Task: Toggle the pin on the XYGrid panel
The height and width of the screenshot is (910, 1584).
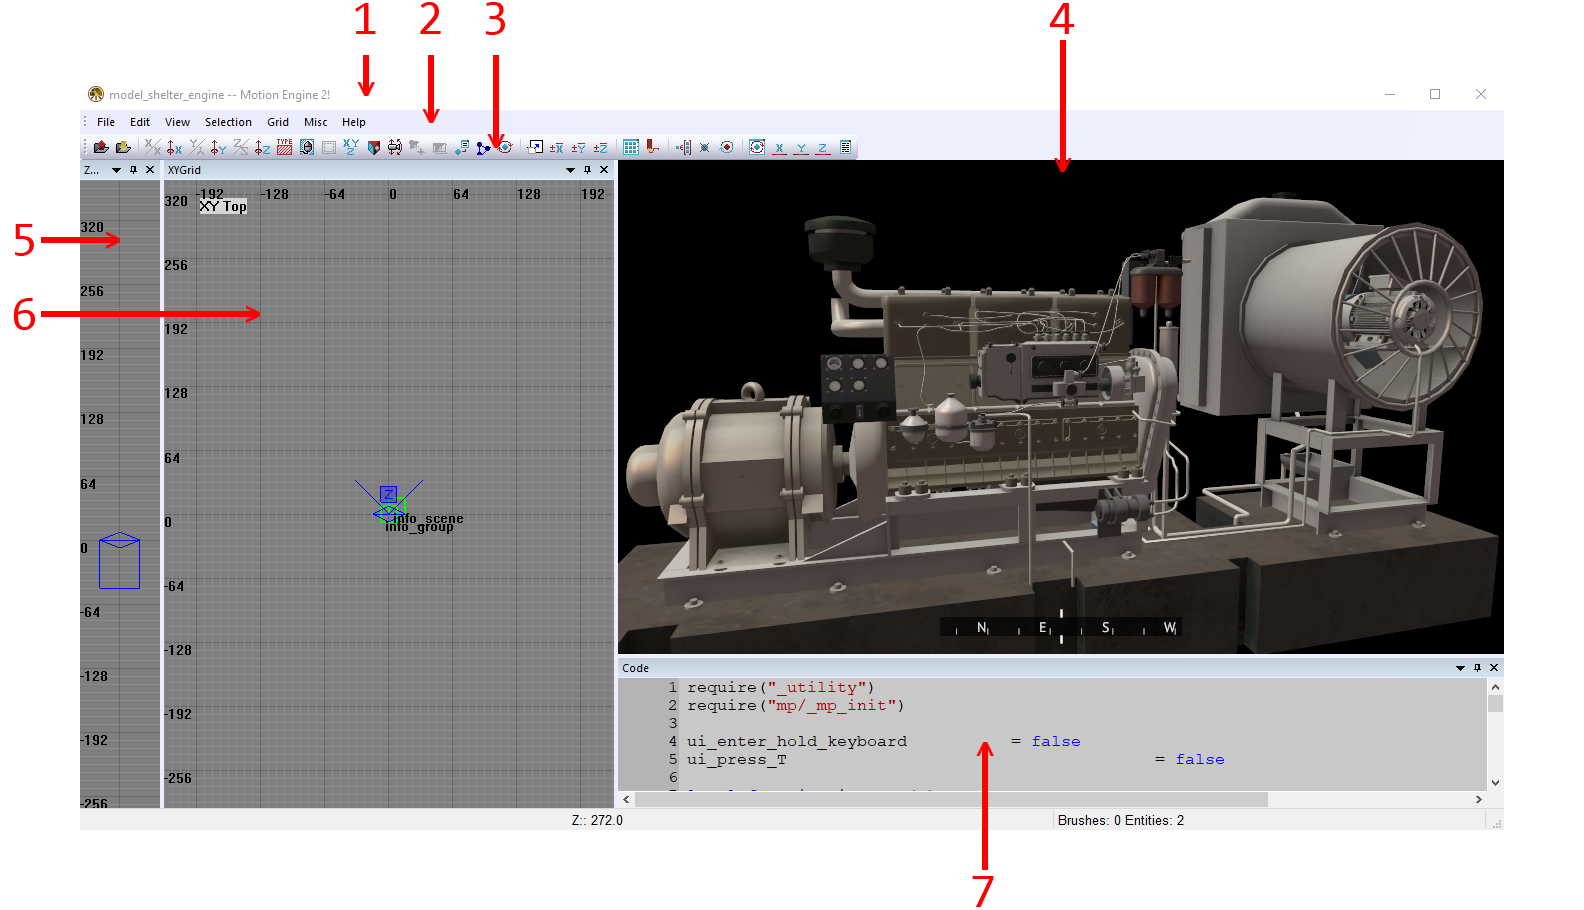Action: pos(587,170)
